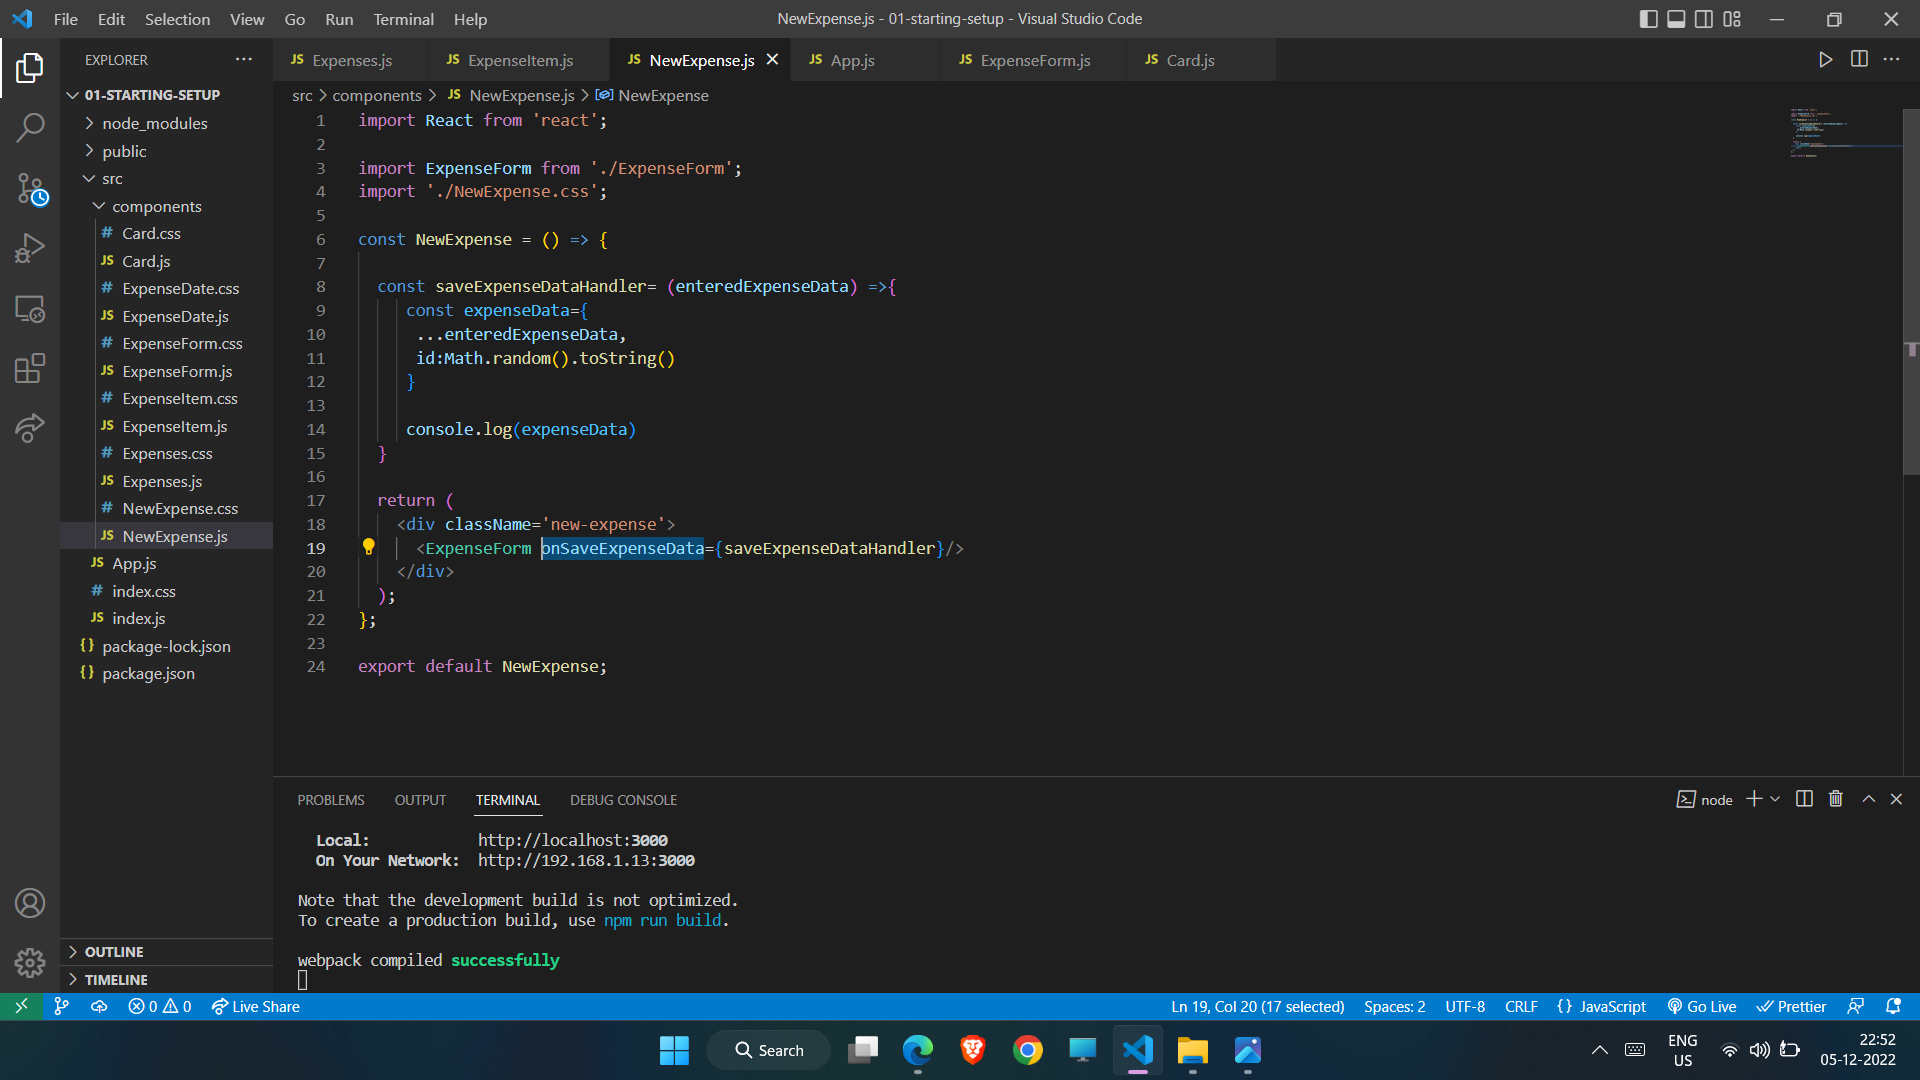Open Run and Debug view

pyautogui.click(x=30, y=248)
